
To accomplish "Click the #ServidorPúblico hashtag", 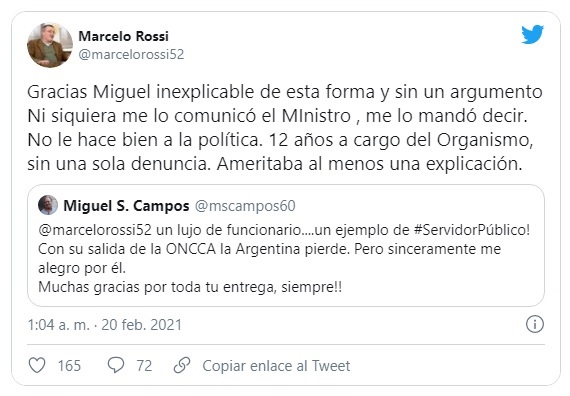I will coord(472,230).
